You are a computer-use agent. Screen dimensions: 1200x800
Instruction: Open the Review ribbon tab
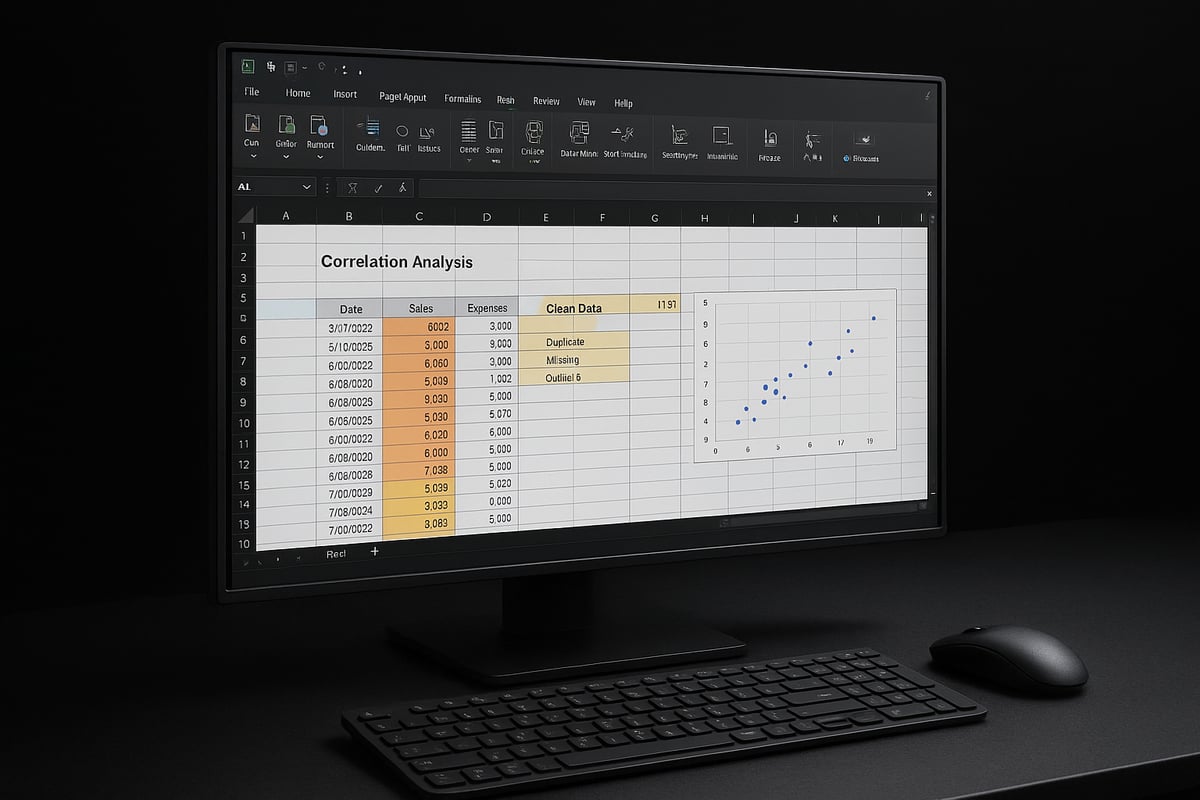click(x=546, y=101)
